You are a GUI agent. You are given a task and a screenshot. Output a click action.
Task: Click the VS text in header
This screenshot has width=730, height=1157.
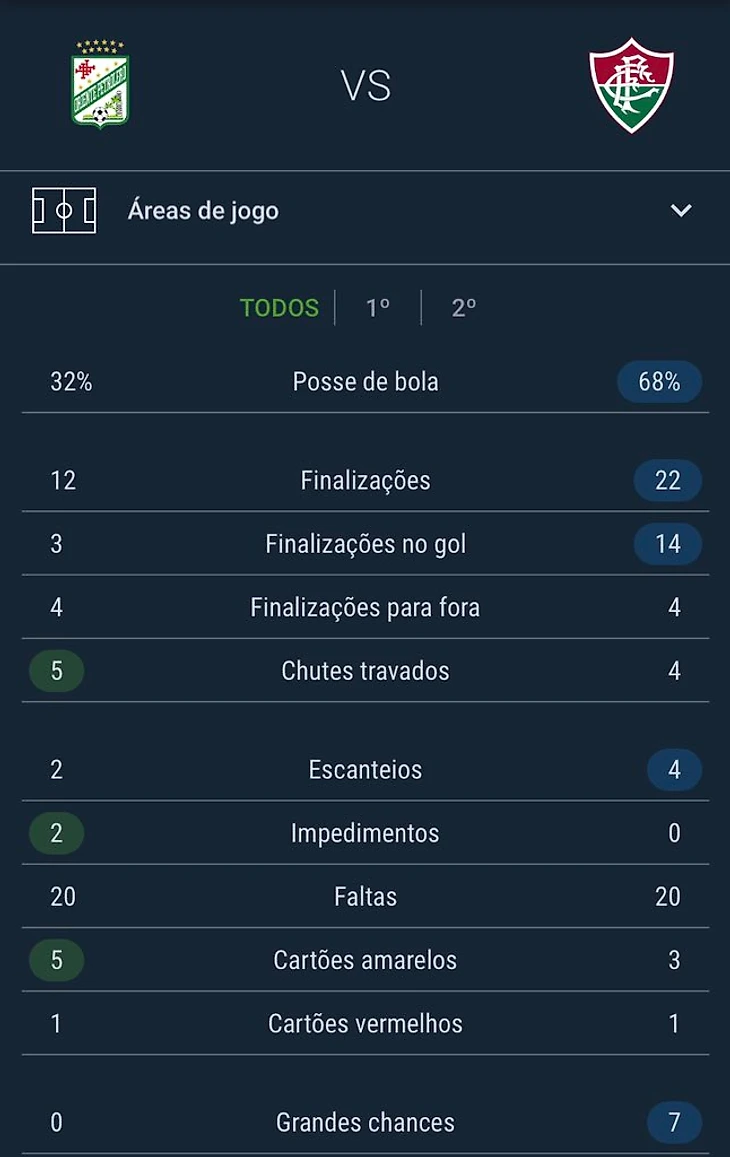coord(365,86)
